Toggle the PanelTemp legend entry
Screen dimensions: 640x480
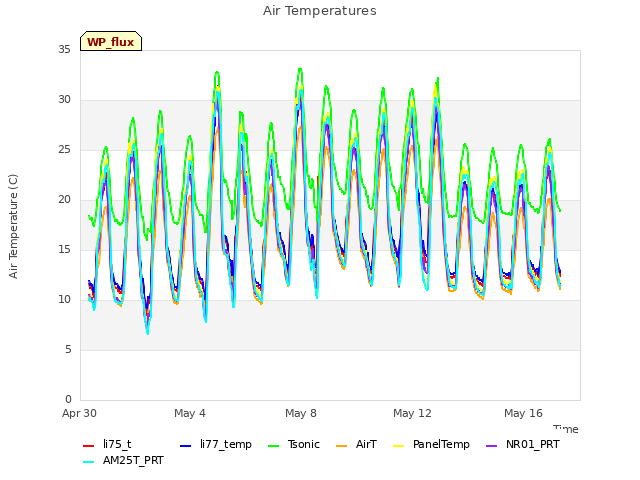(x=431, y=444)
